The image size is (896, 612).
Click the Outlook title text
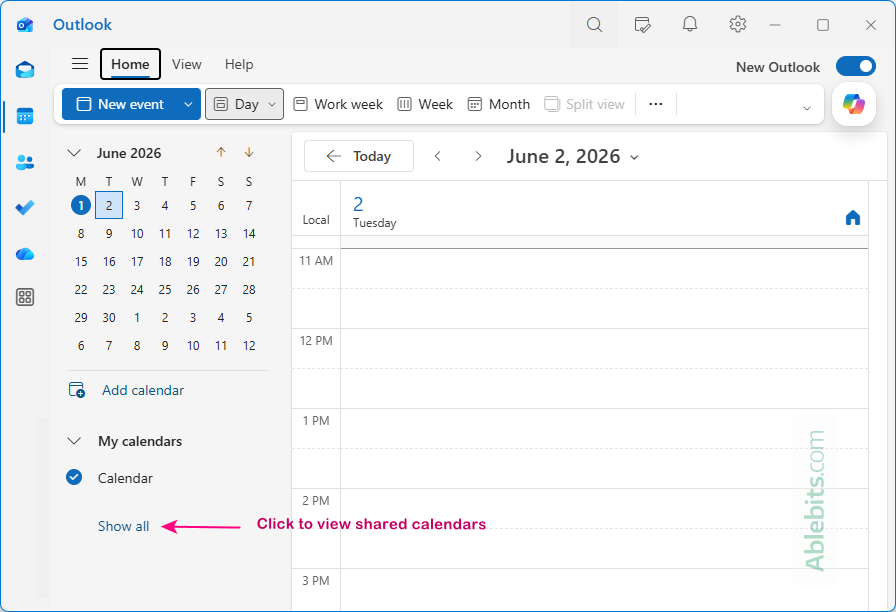[x=82, y=25]
